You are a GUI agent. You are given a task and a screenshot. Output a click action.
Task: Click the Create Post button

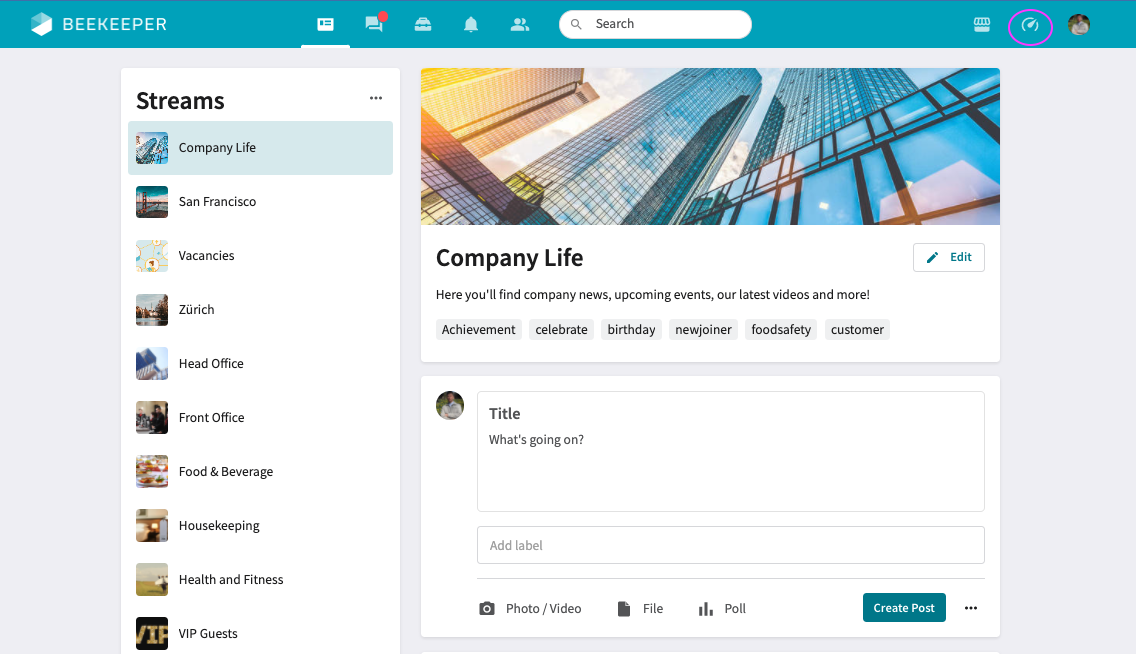[904, 608]
